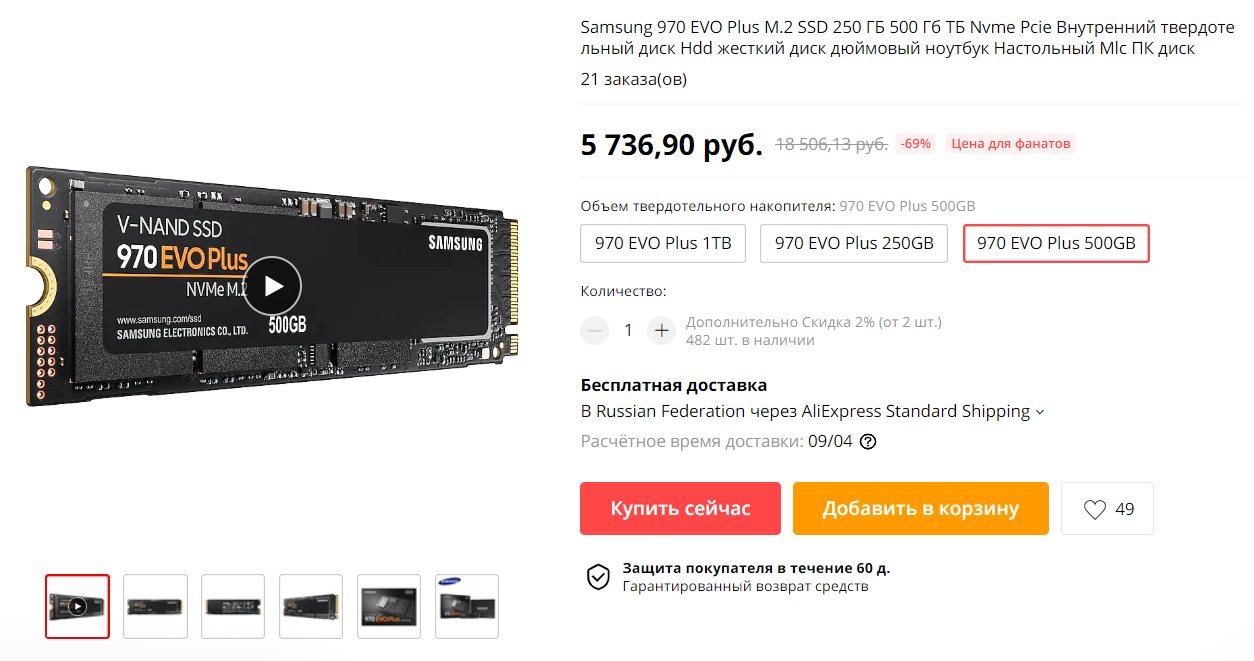The height and width of the screenshot is (661, 1254).
Task: Click the 21 заказа(ов) orders text
Action: [633, 79]
